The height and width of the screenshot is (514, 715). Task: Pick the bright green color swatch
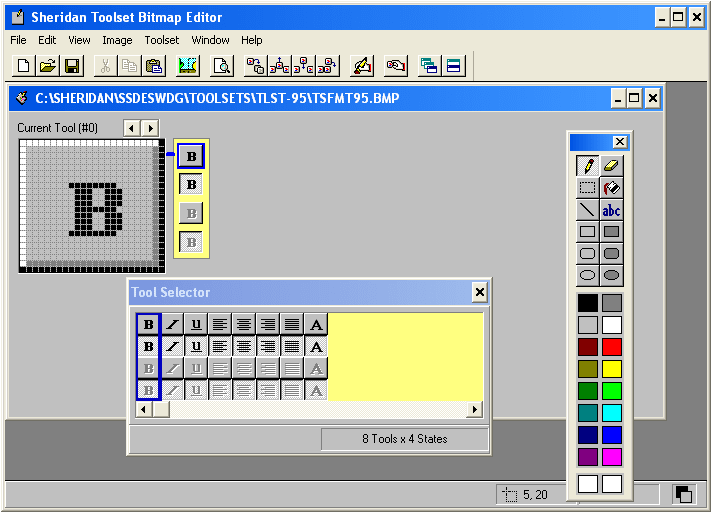click(x=611, y=391)
